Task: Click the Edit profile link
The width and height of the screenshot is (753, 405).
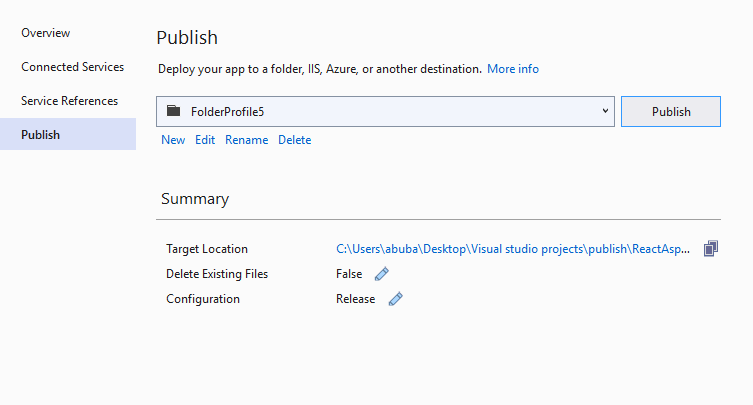Action: 205,140
